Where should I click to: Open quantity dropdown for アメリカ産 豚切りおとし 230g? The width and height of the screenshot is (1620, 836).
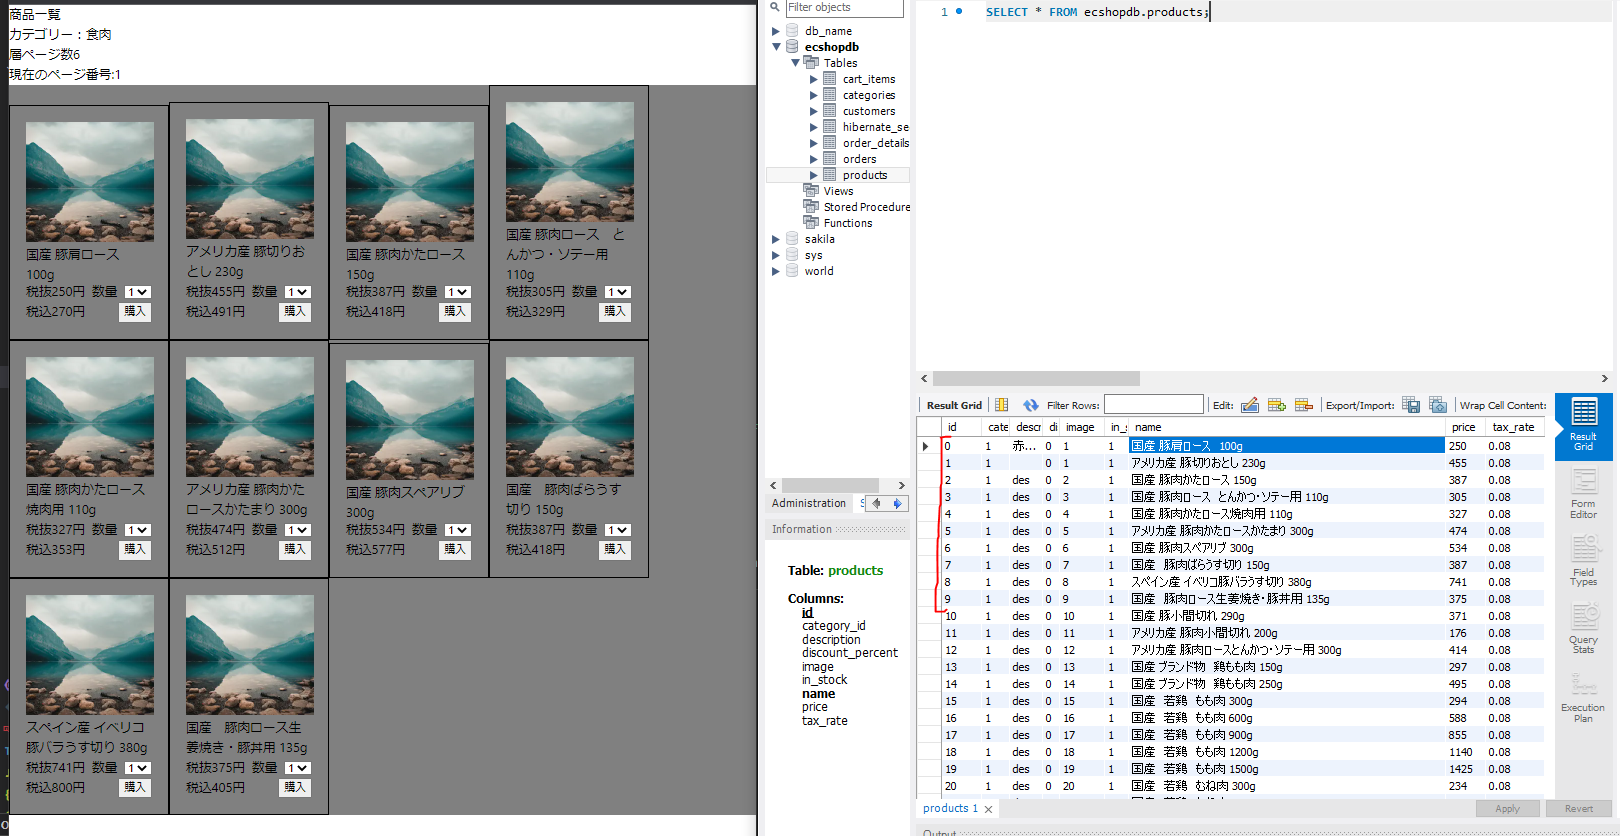(297, 292)
